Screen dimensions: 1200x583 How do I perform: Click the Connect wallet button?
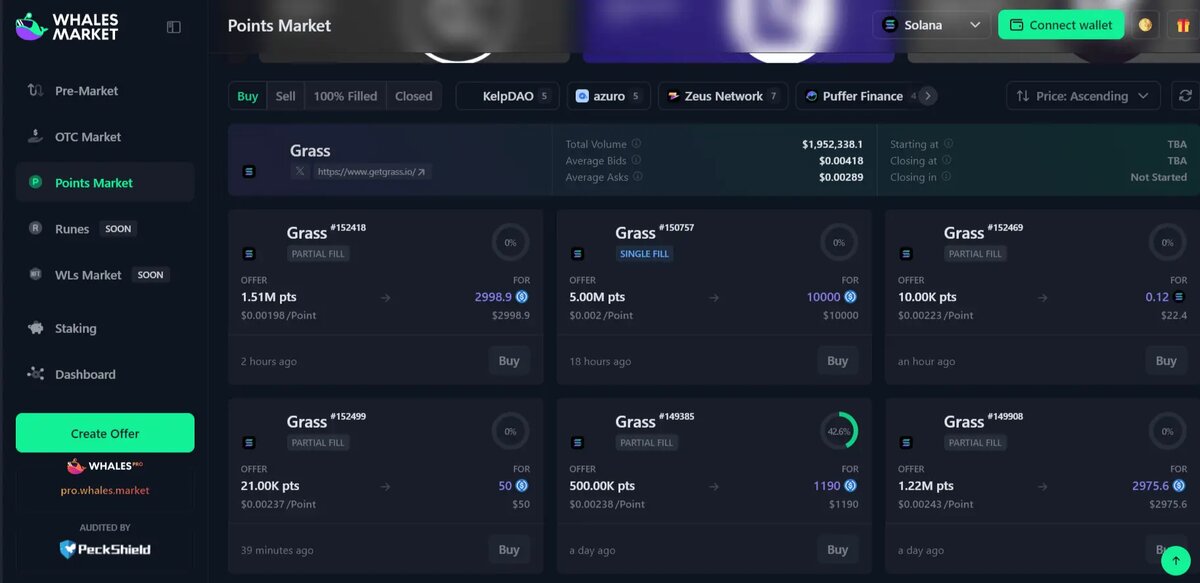(x=1061, y=25)
